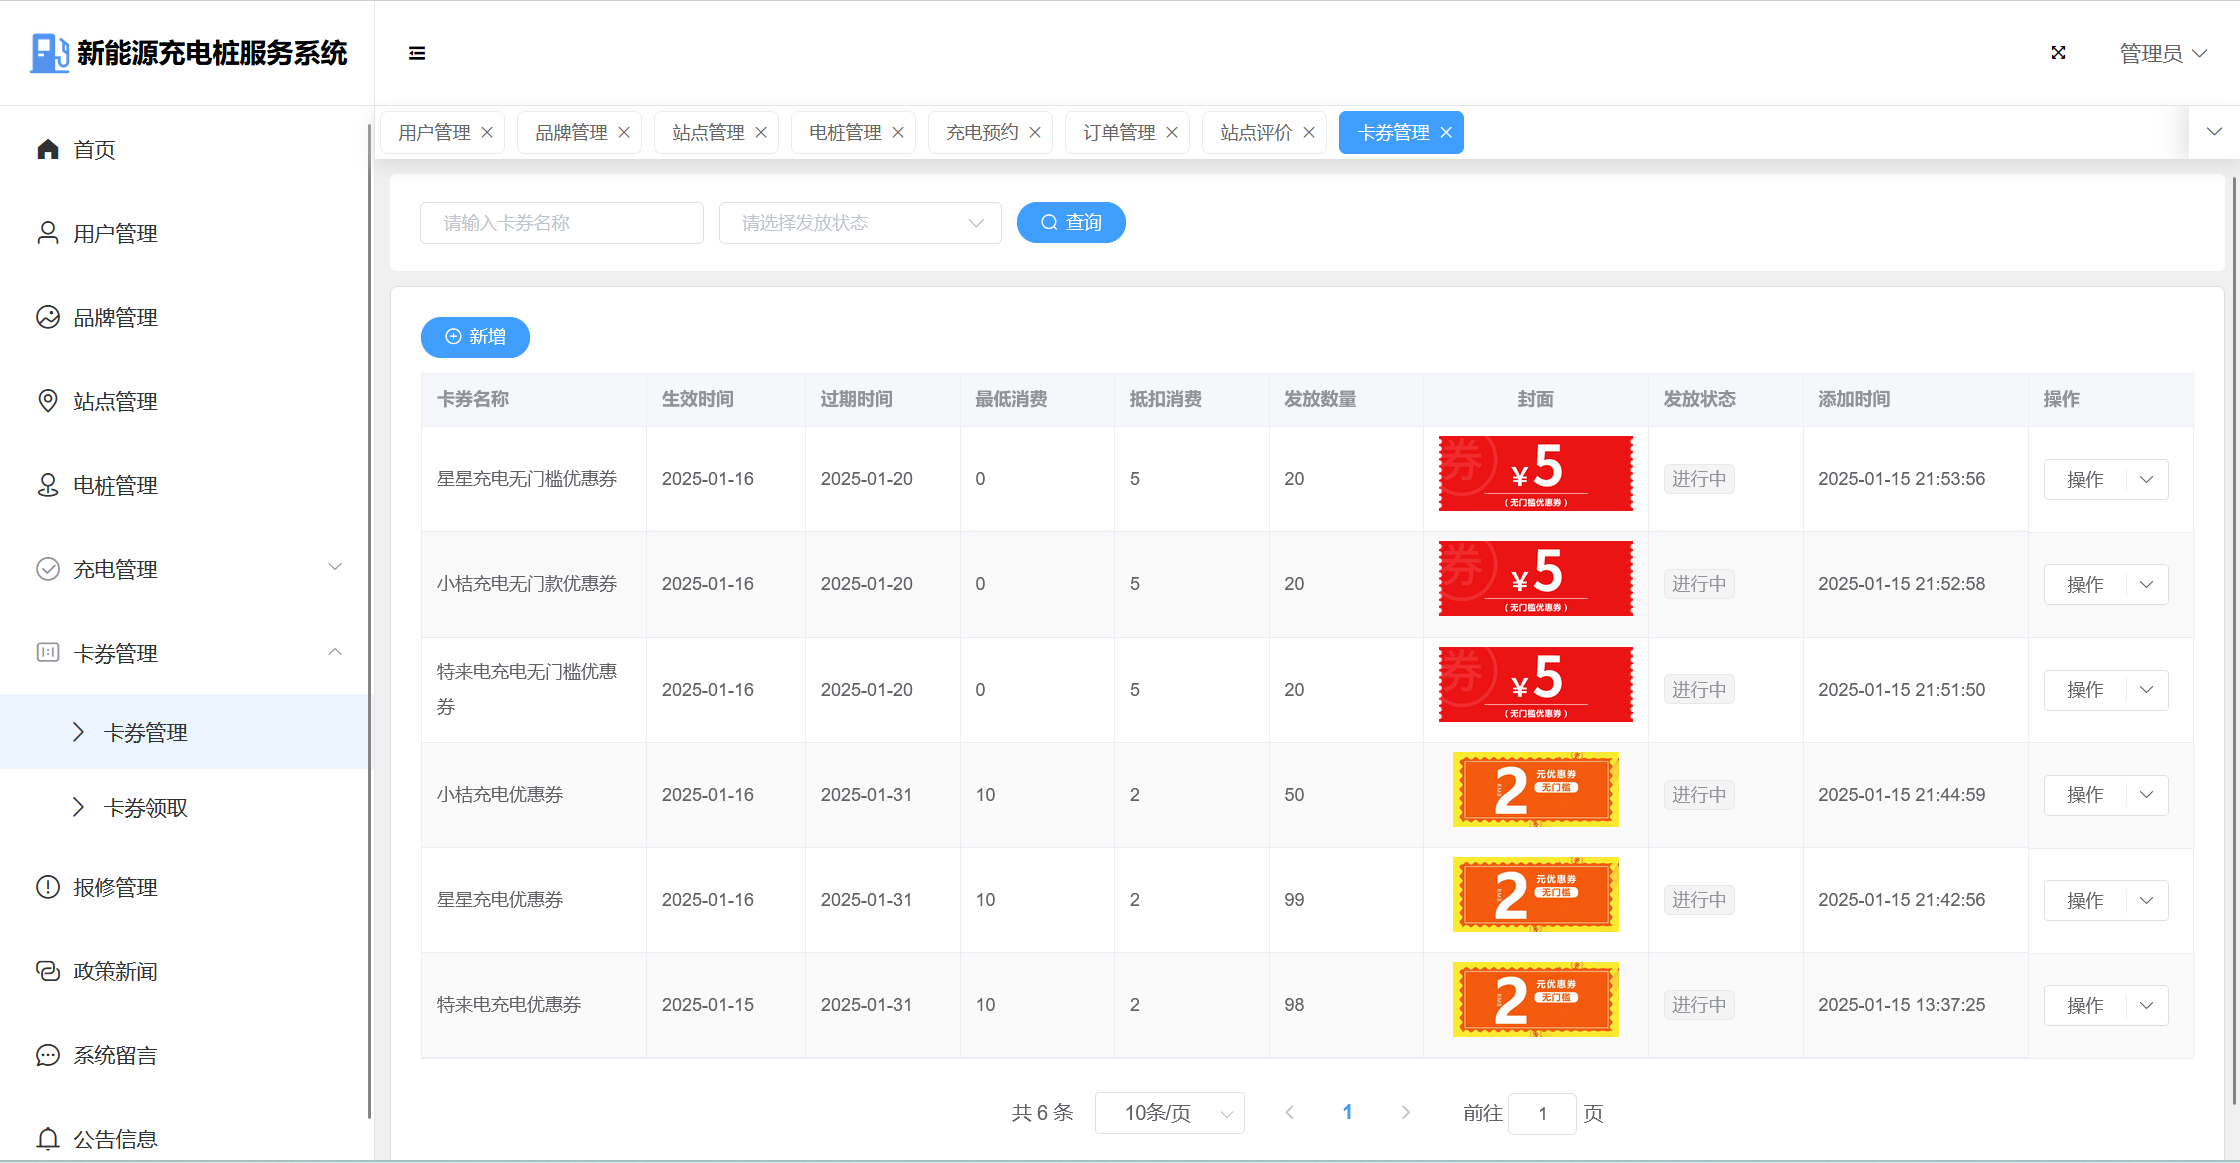Select 卡券领取 submenu item
The image size is (2240, 1163).
pos(145,807)
